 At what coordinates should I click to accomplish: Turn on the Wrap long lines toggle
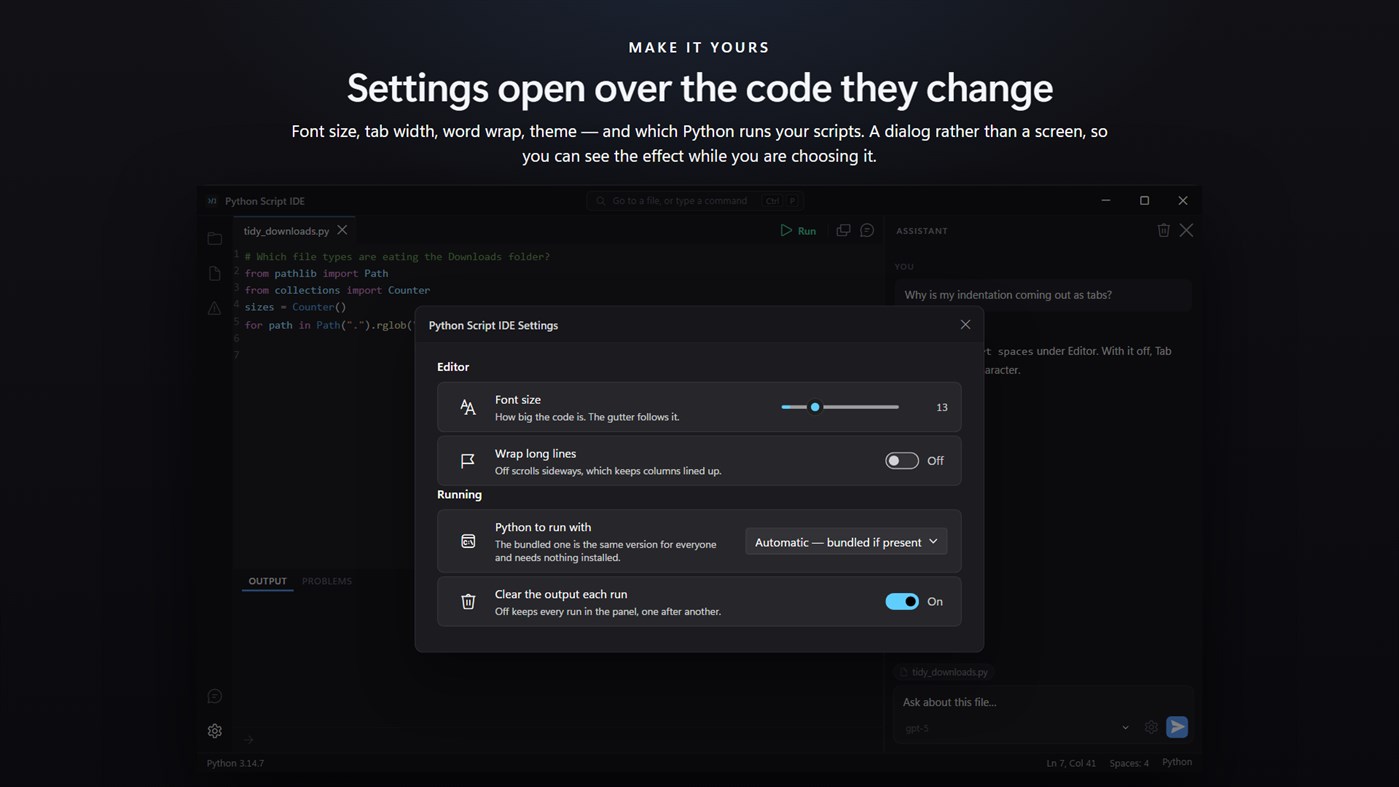pyautogui.click(x=902, y=461)
